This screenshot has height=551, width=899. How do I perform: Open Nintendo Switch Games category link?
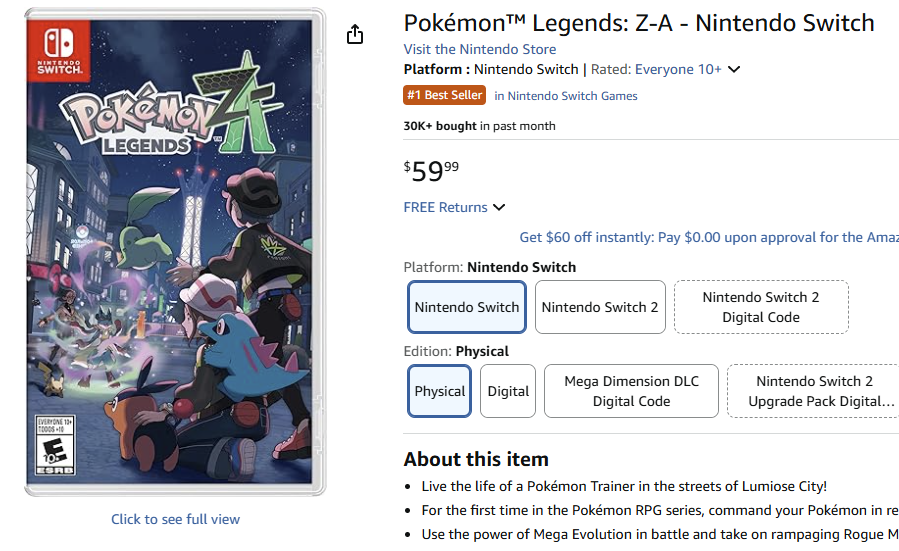pyautogui.click(x=566, y=96)
